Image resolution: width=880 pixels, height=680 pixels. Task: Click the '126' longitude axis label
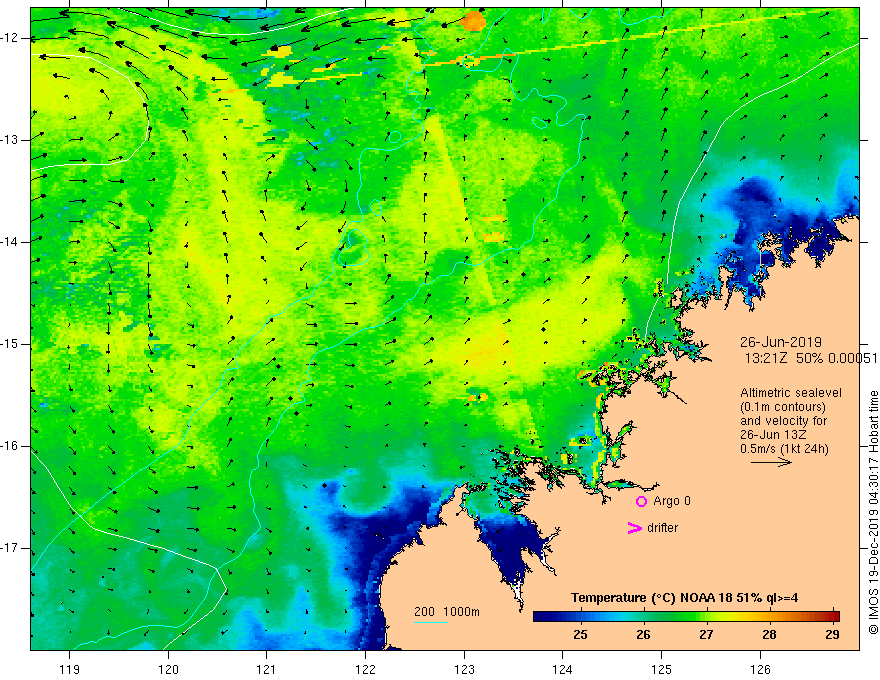tap(760, 669)
